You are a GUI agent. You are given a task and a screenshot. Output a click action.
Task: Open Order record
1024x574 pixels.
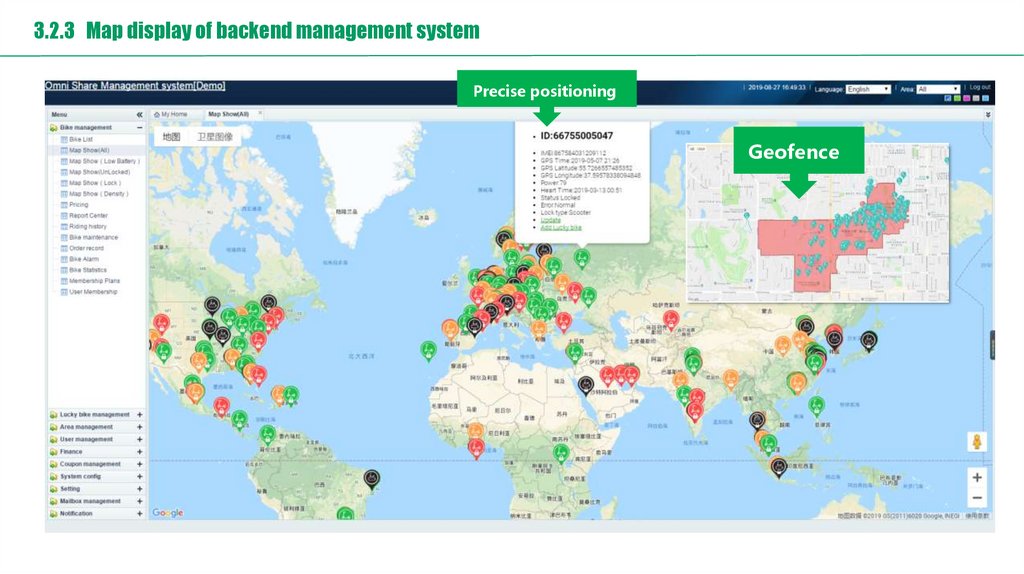tap(86, 248)
